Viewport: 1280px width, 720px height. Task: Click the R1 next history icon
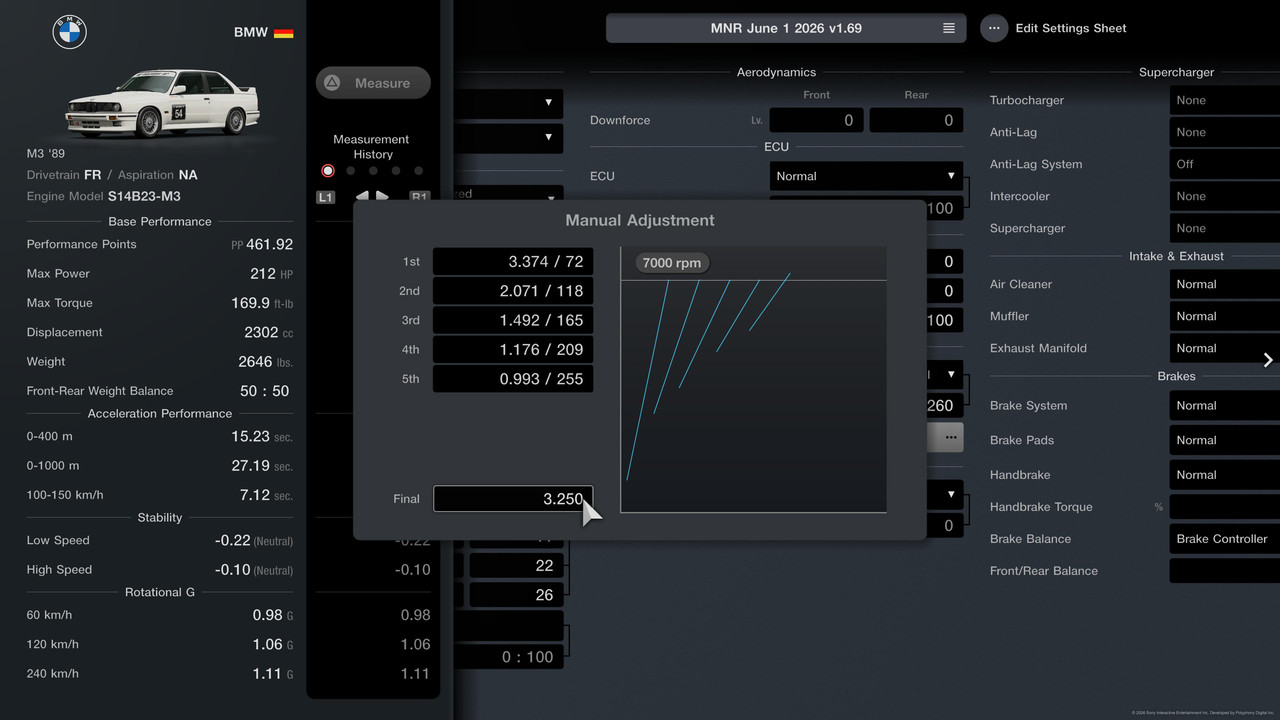coord(419,197)
